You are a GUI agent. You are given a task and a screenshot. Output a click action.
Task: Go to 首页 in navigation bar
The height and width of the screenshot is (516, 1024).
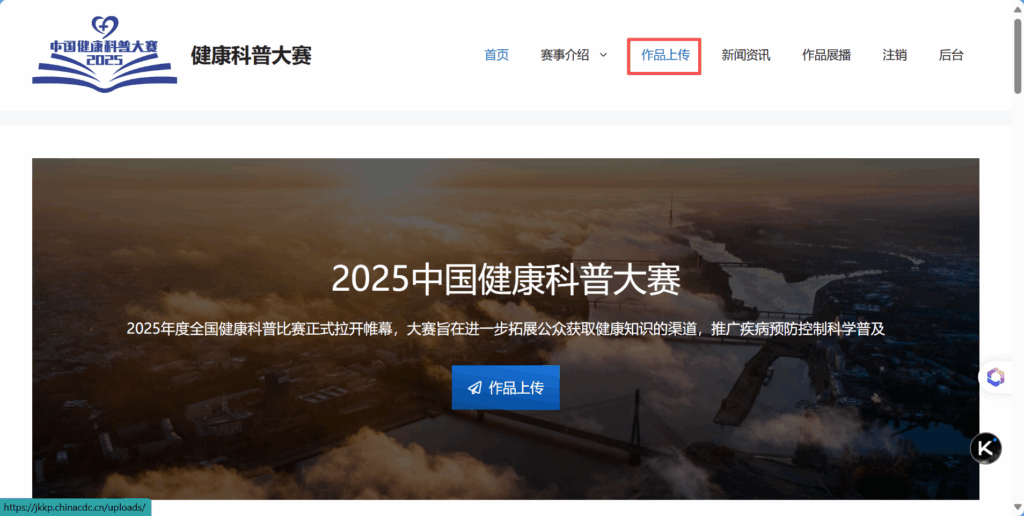(496, 56)
